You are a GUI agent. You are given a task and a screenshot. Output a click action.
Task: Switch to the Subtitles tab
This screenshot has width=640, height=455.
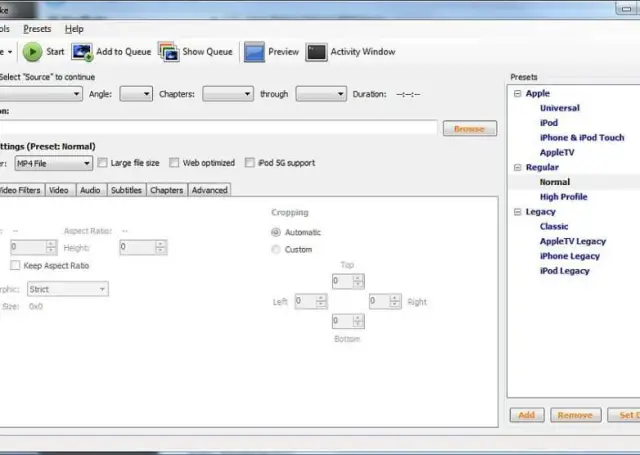pos(126,190)
